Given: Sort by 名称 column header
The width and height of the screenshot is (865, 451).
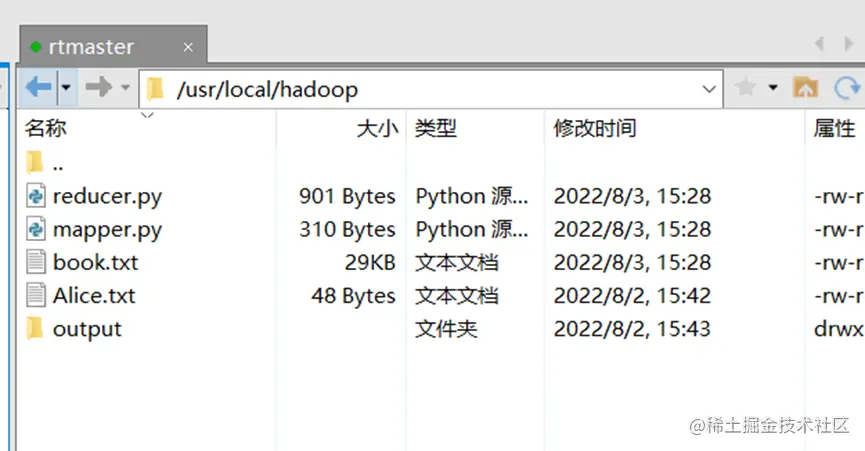Looking at the screenshot, I should tap(46, 128).
